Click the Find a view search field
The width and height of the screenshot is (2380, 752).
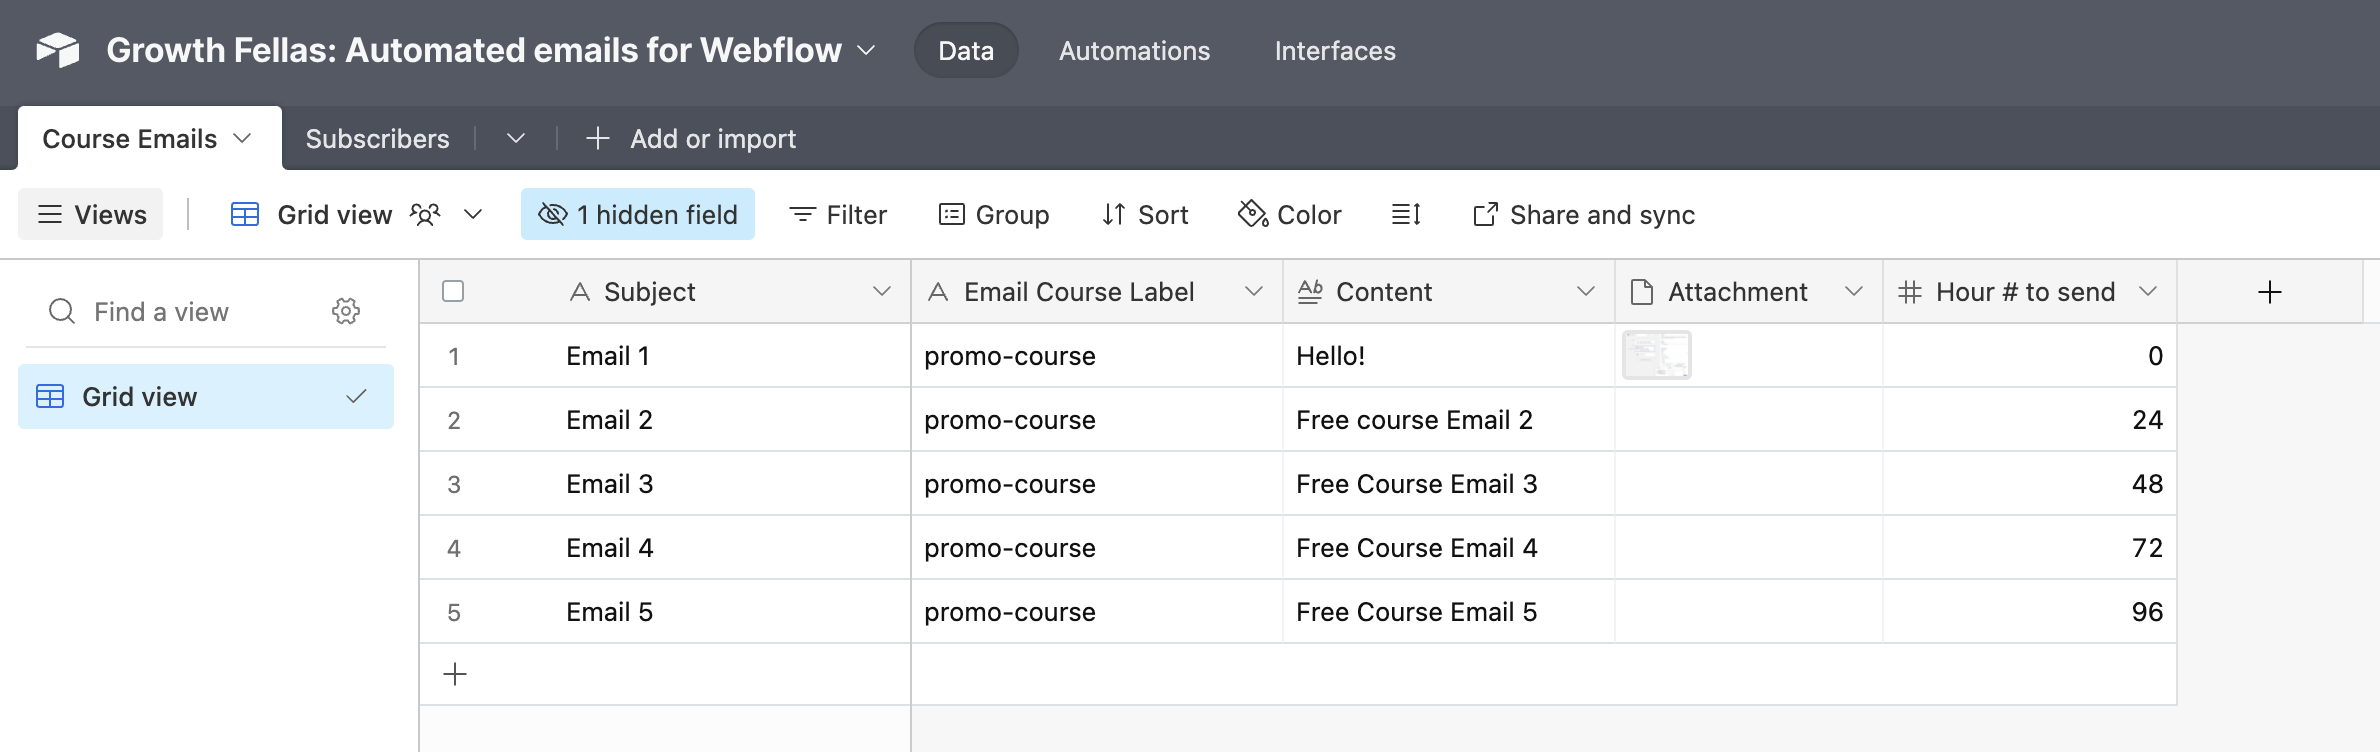pyautogui.click(x=161, y=312)
